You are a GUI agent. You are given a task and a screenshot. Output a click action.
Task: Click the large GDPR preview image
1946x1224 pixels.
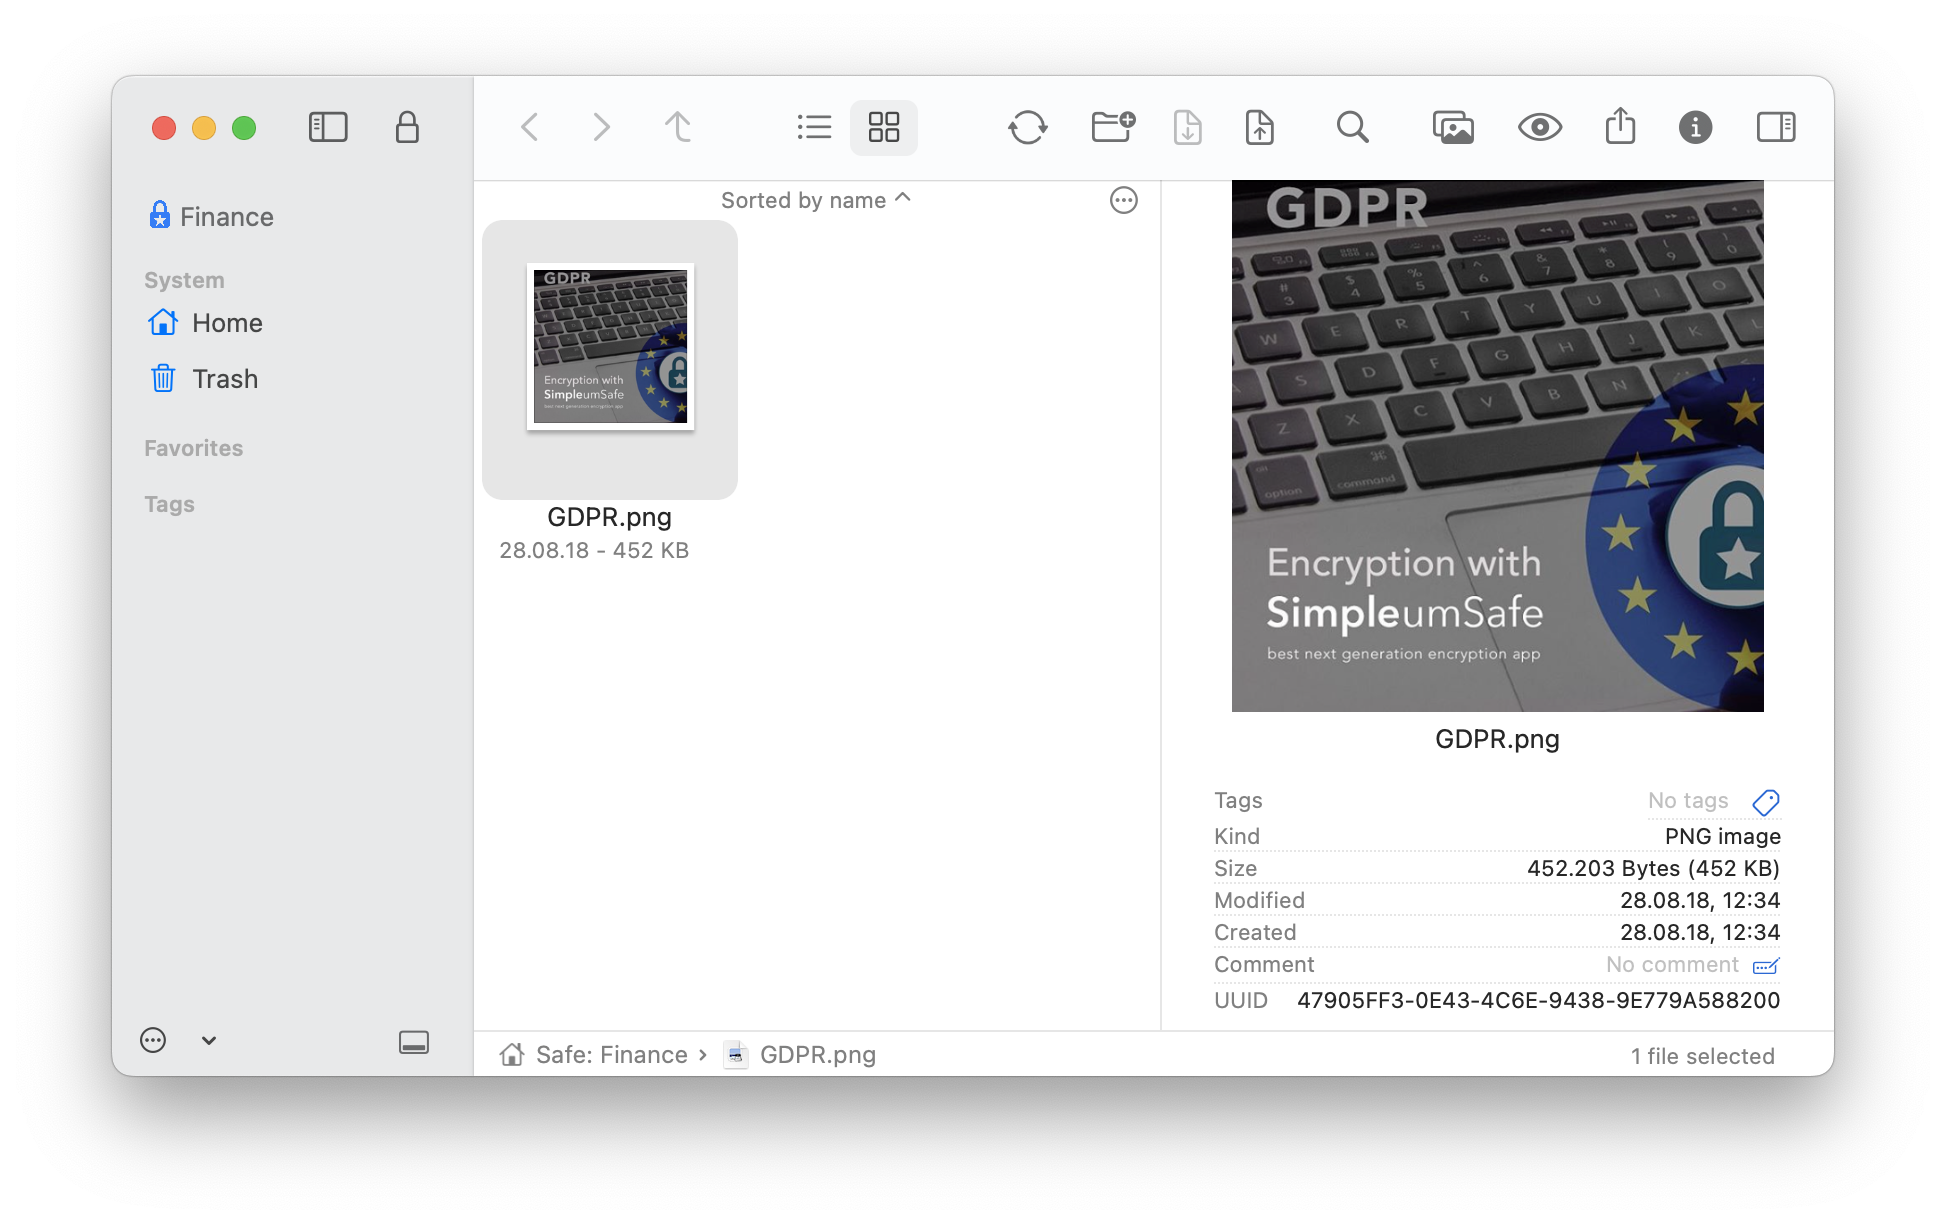click(x=1498, y=446)
